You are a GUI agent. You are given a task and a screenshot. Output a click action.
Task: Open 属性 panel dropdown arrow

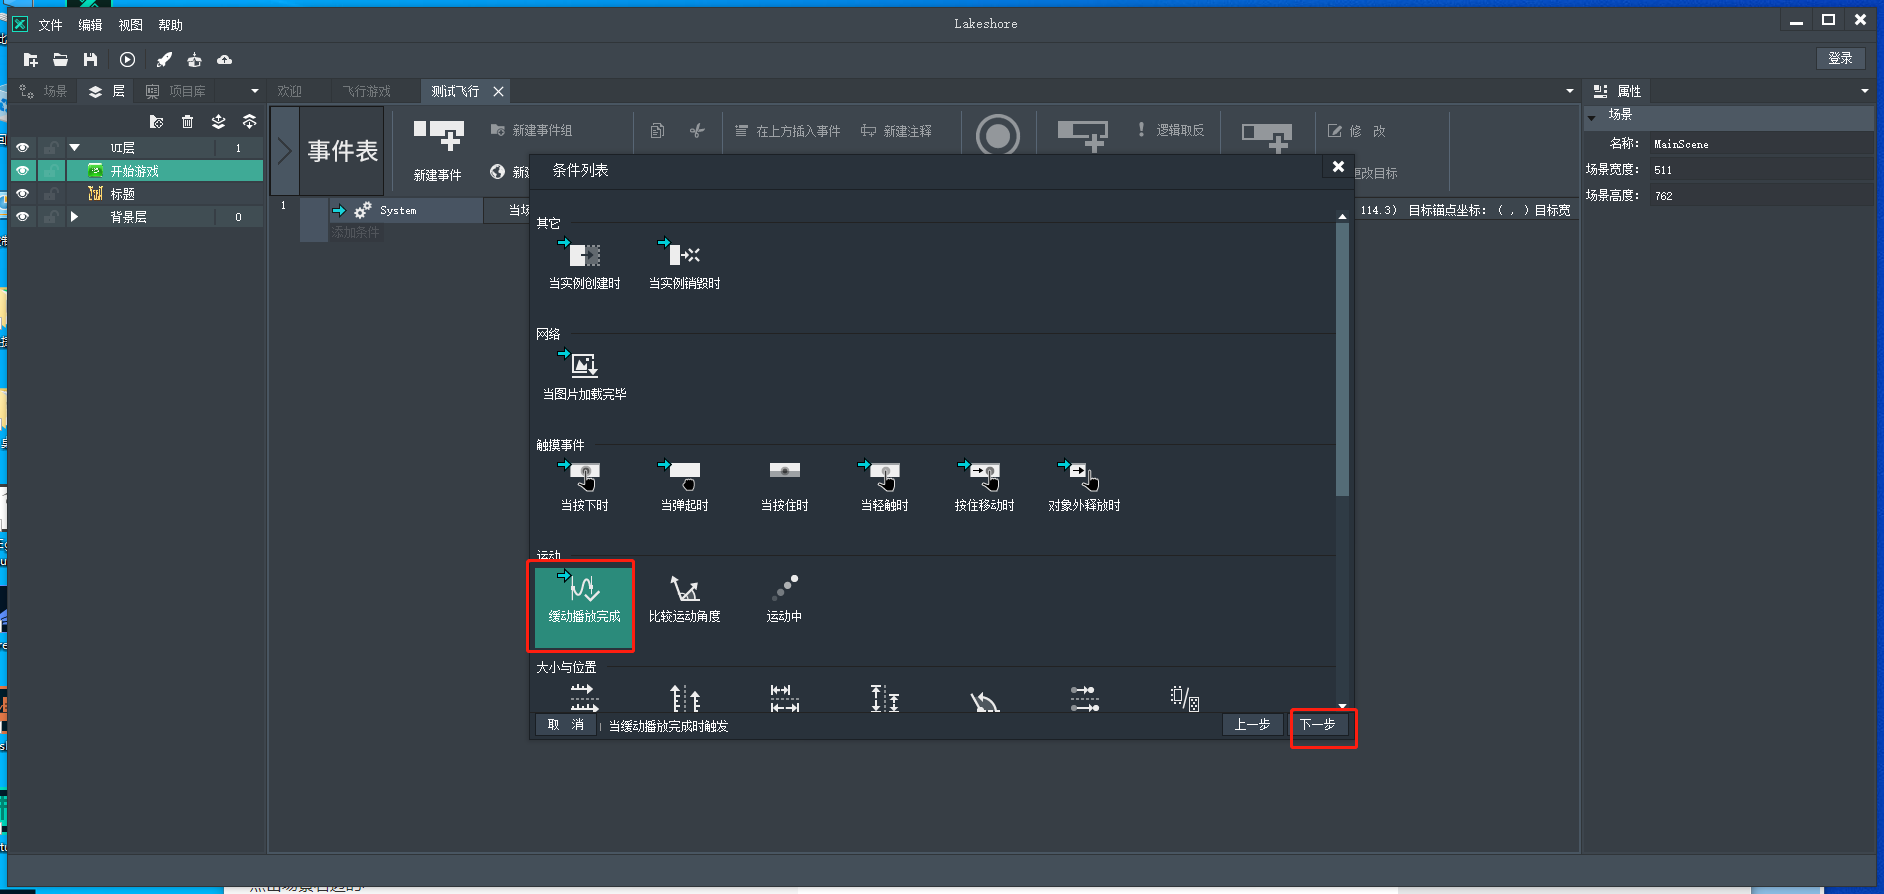[1865, 91]
